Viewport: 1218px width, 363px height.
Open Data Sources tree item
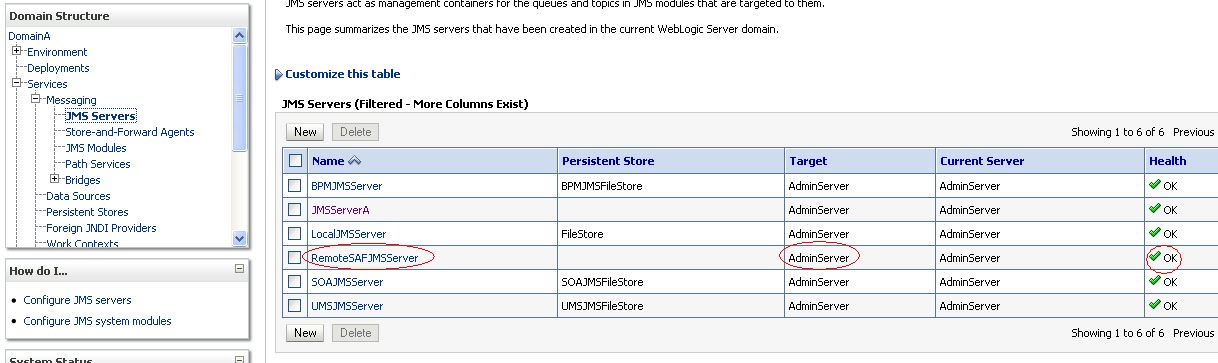click(78, 196)
